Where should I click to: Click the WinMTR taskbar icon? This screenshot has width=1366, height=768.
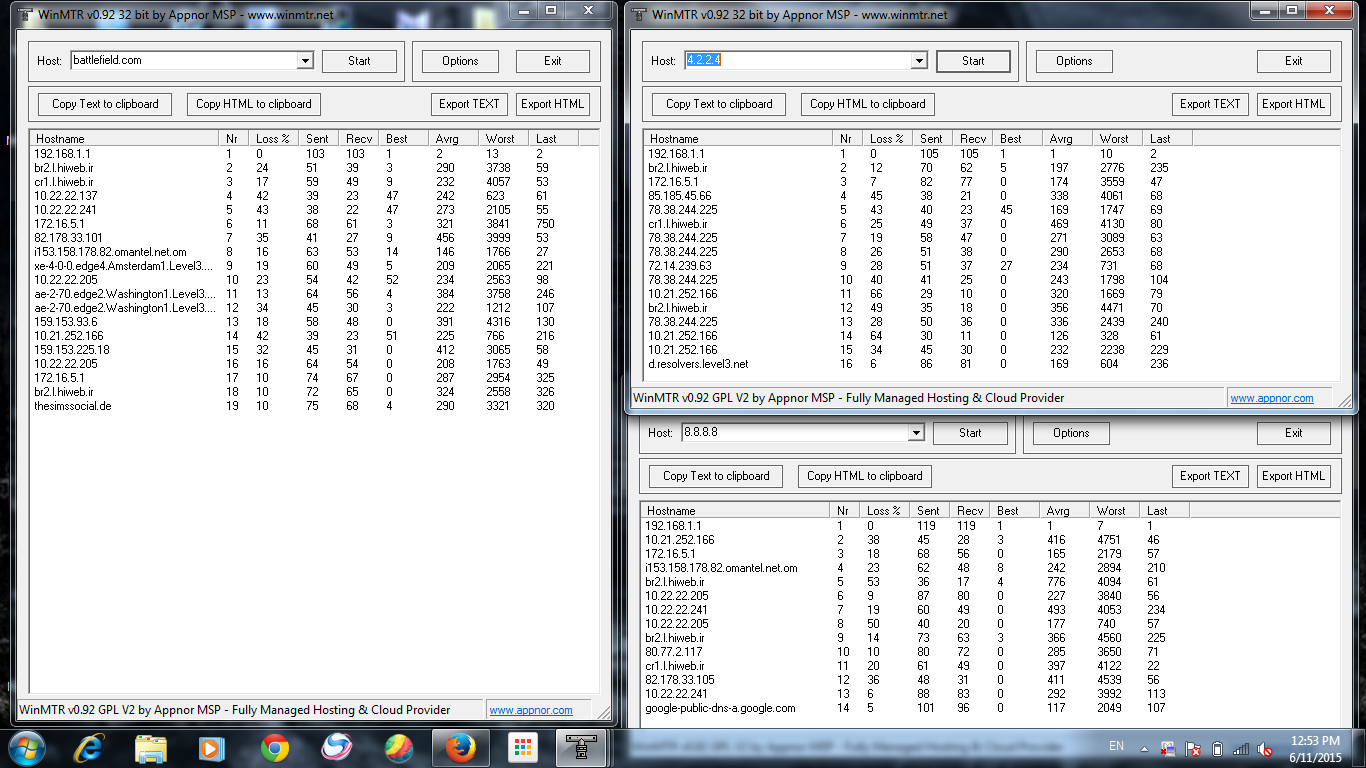coord(581,747)
